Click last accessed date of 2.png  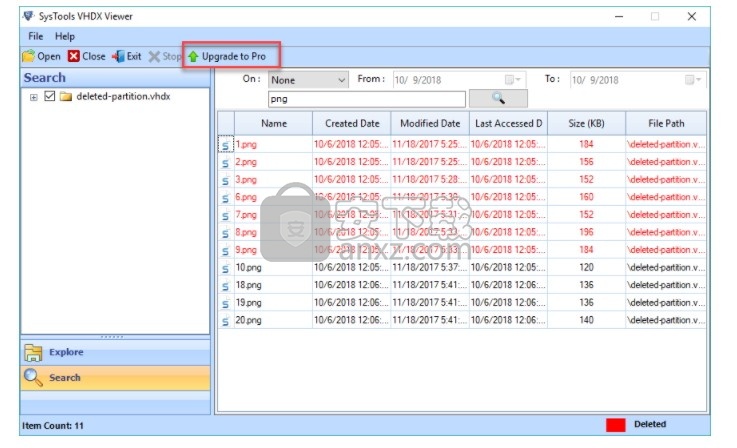coord(508,162)
